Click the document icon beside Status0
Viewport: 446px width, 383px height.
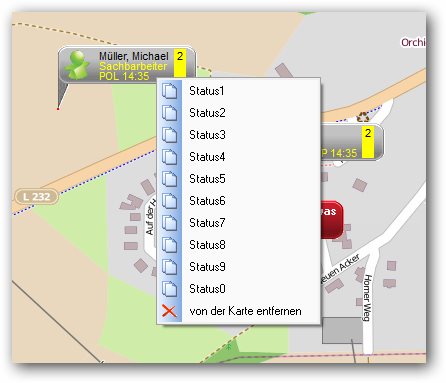(x=170, y=289)
